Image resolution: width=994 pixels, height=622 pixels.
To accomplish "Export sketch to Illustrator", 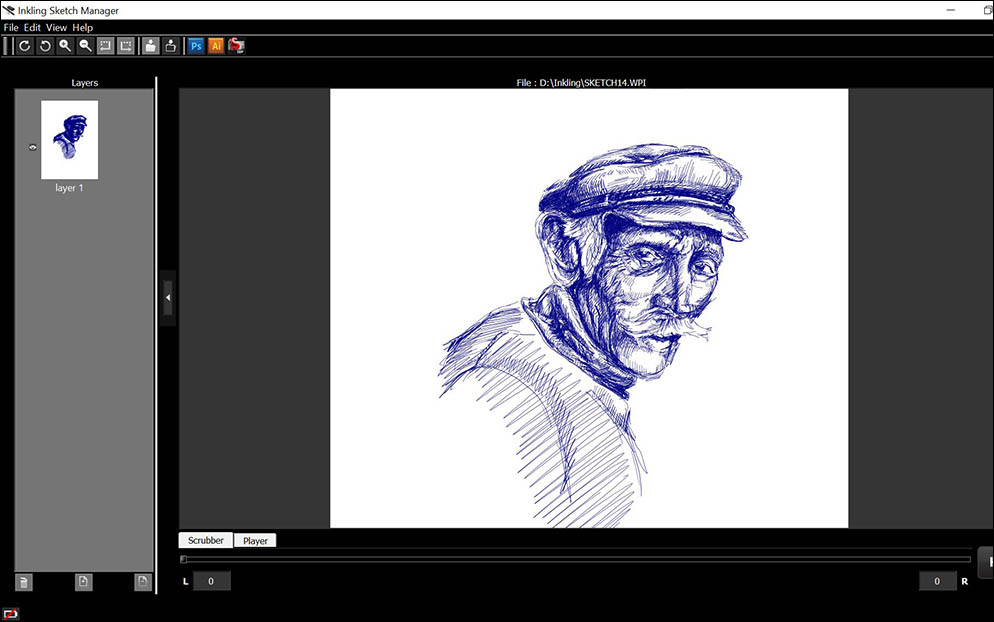I will pos(216,46).
